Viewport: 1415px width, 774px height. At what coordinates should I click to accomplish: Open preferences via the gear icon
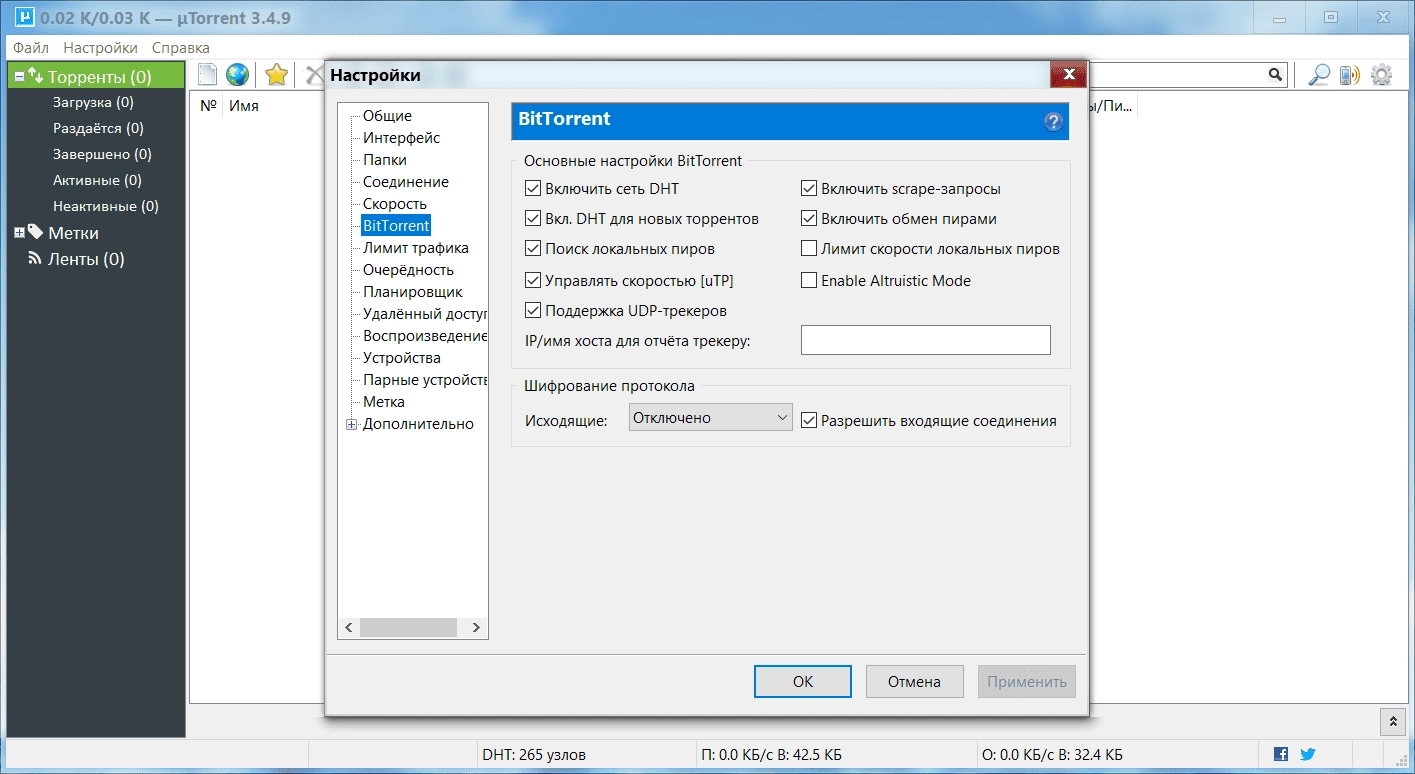click(1381, 74)
